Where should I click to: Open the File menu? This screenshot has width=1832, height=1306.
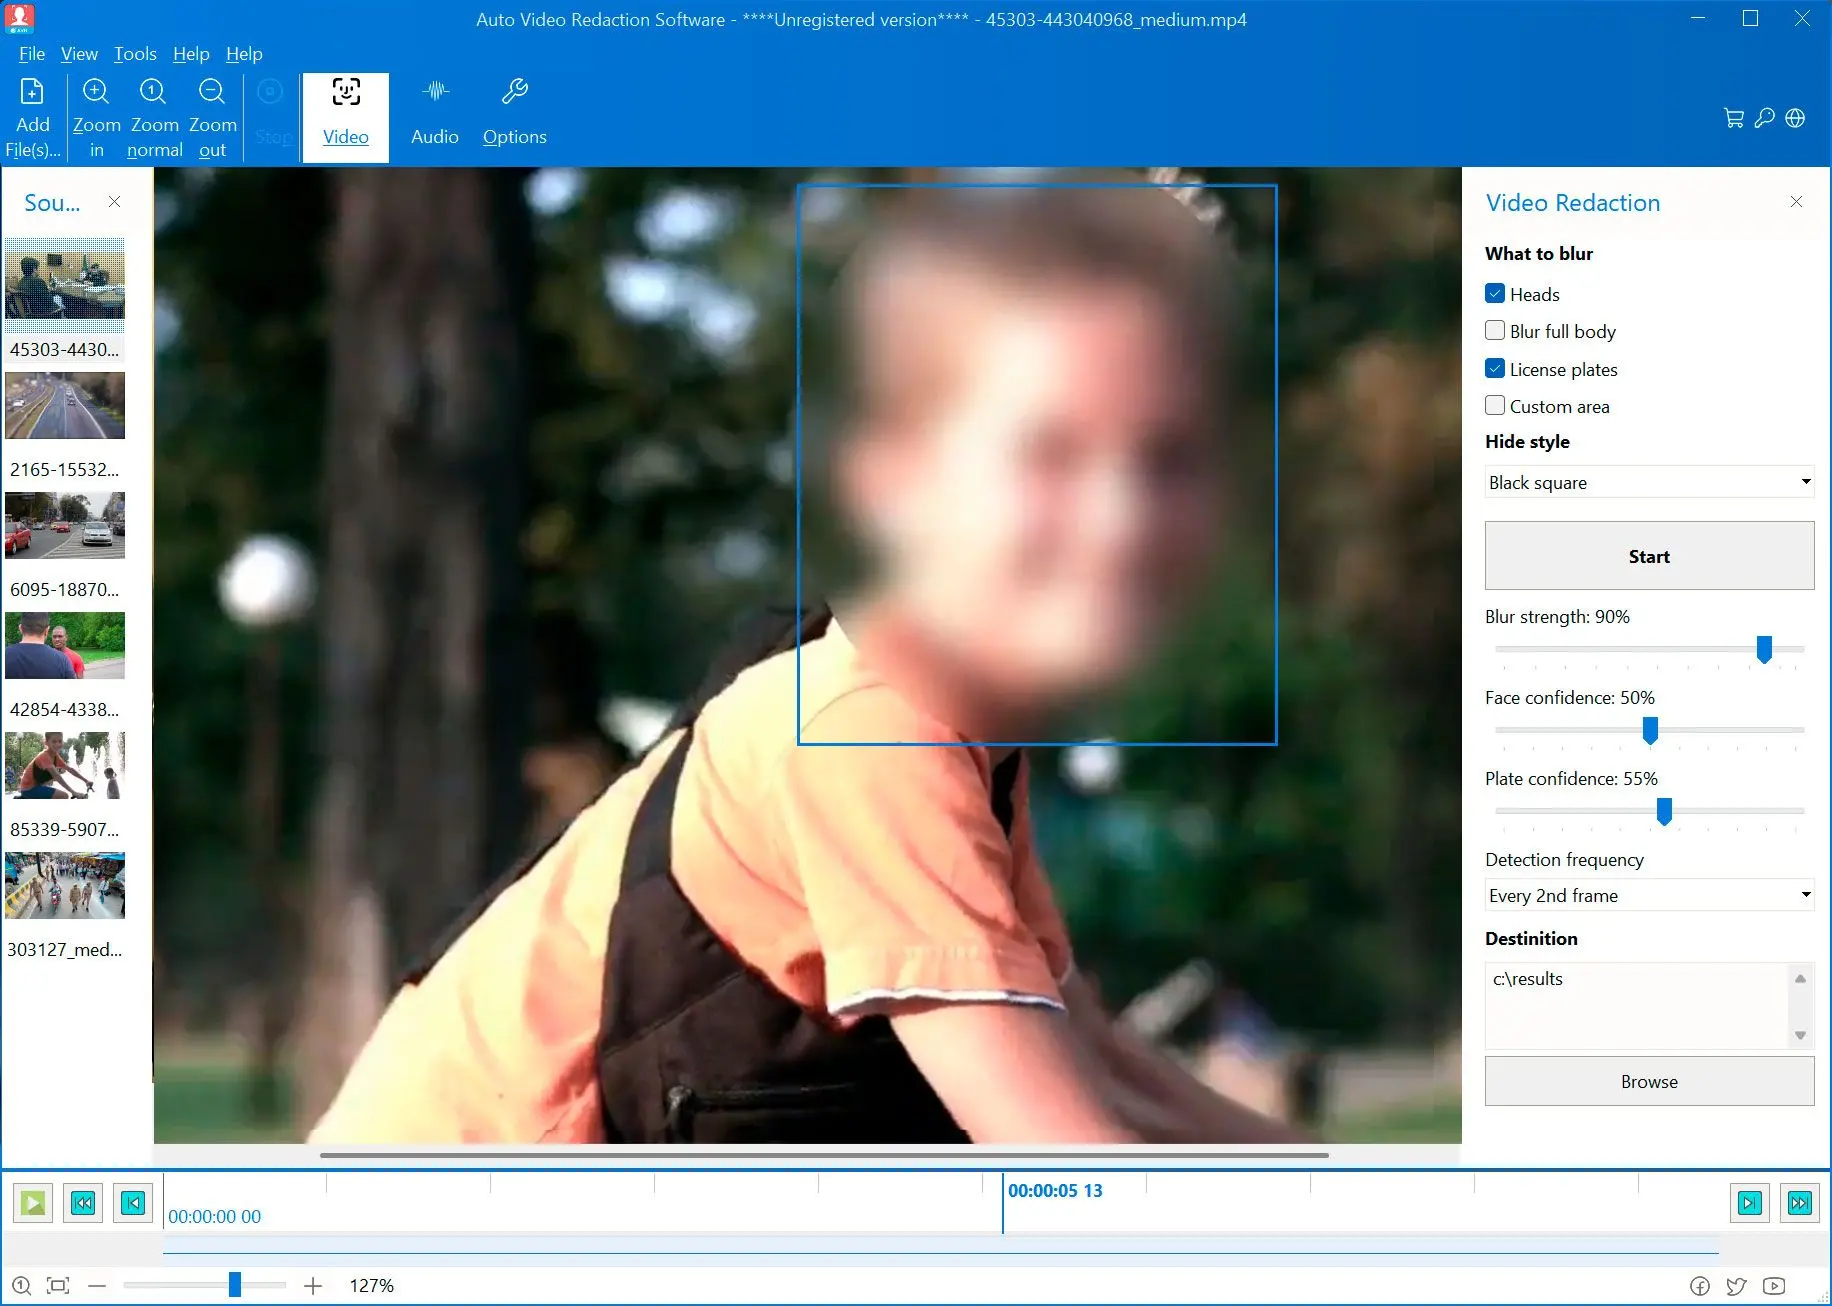[x=31, y=54]
